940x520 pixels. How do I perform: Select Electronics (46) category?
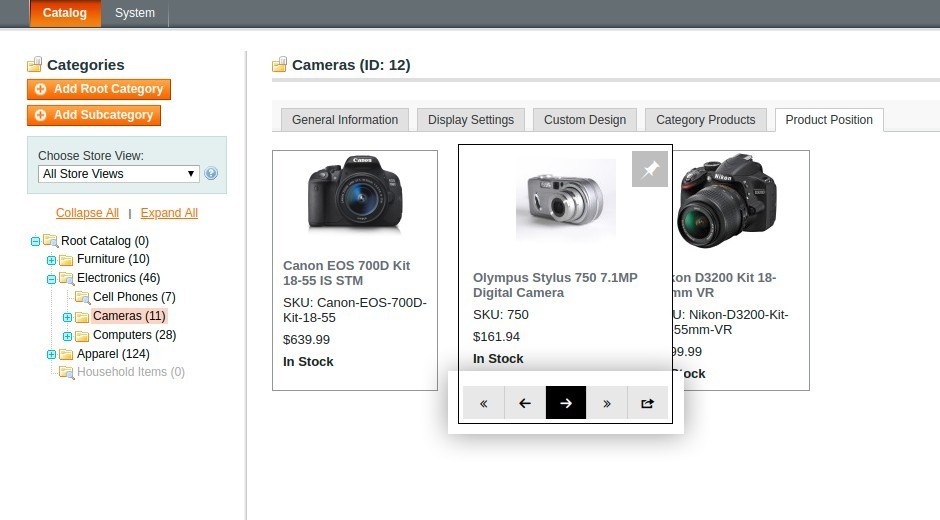(x=119, y=278)
